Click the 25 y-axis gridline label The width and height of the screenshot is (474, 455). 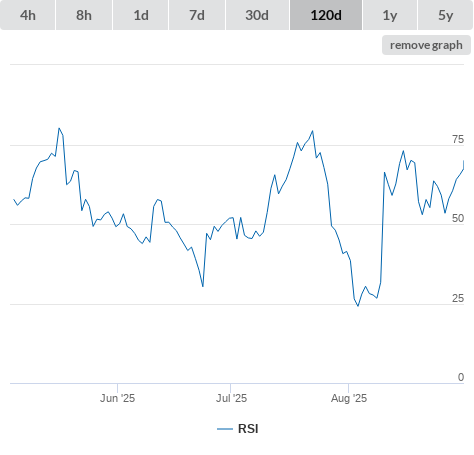click(458, 298)
